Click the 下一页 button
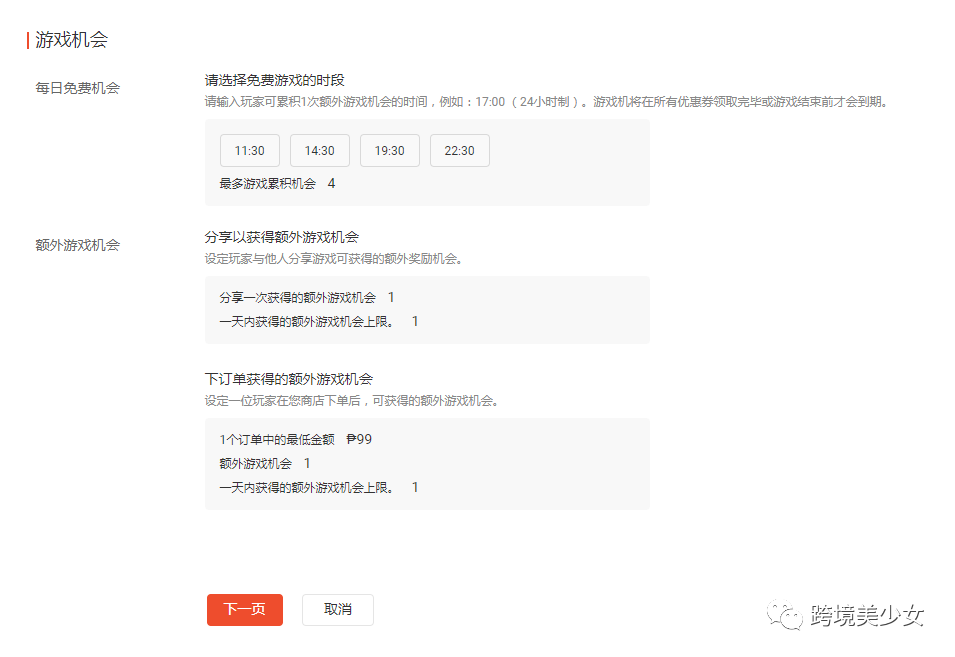 244,610
